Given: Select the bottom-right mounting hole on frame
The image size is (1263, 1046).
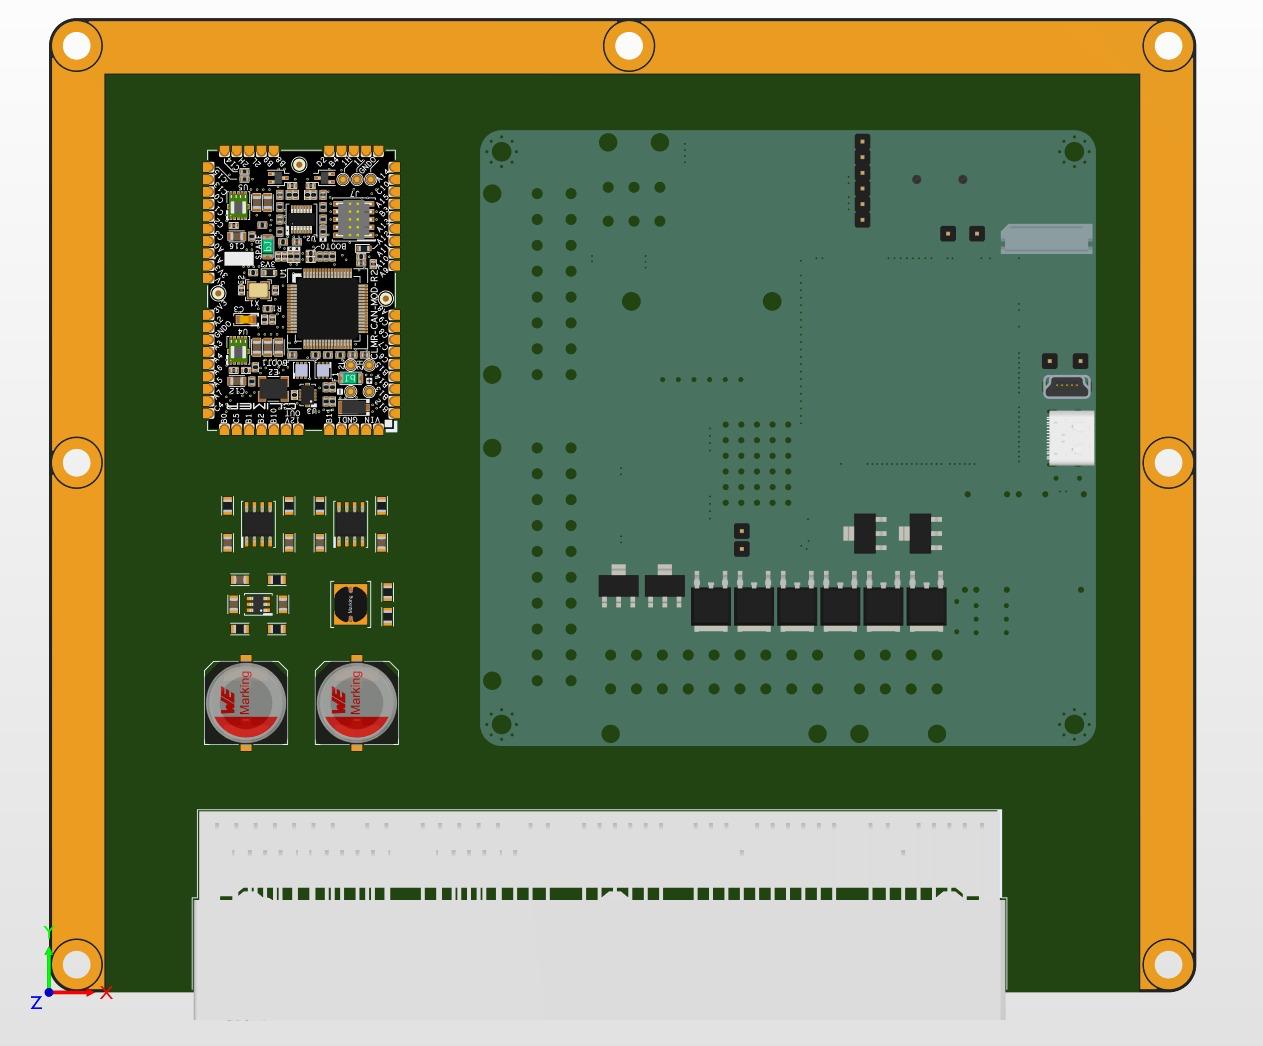Looking at the screenshot, I should 1168,964.
